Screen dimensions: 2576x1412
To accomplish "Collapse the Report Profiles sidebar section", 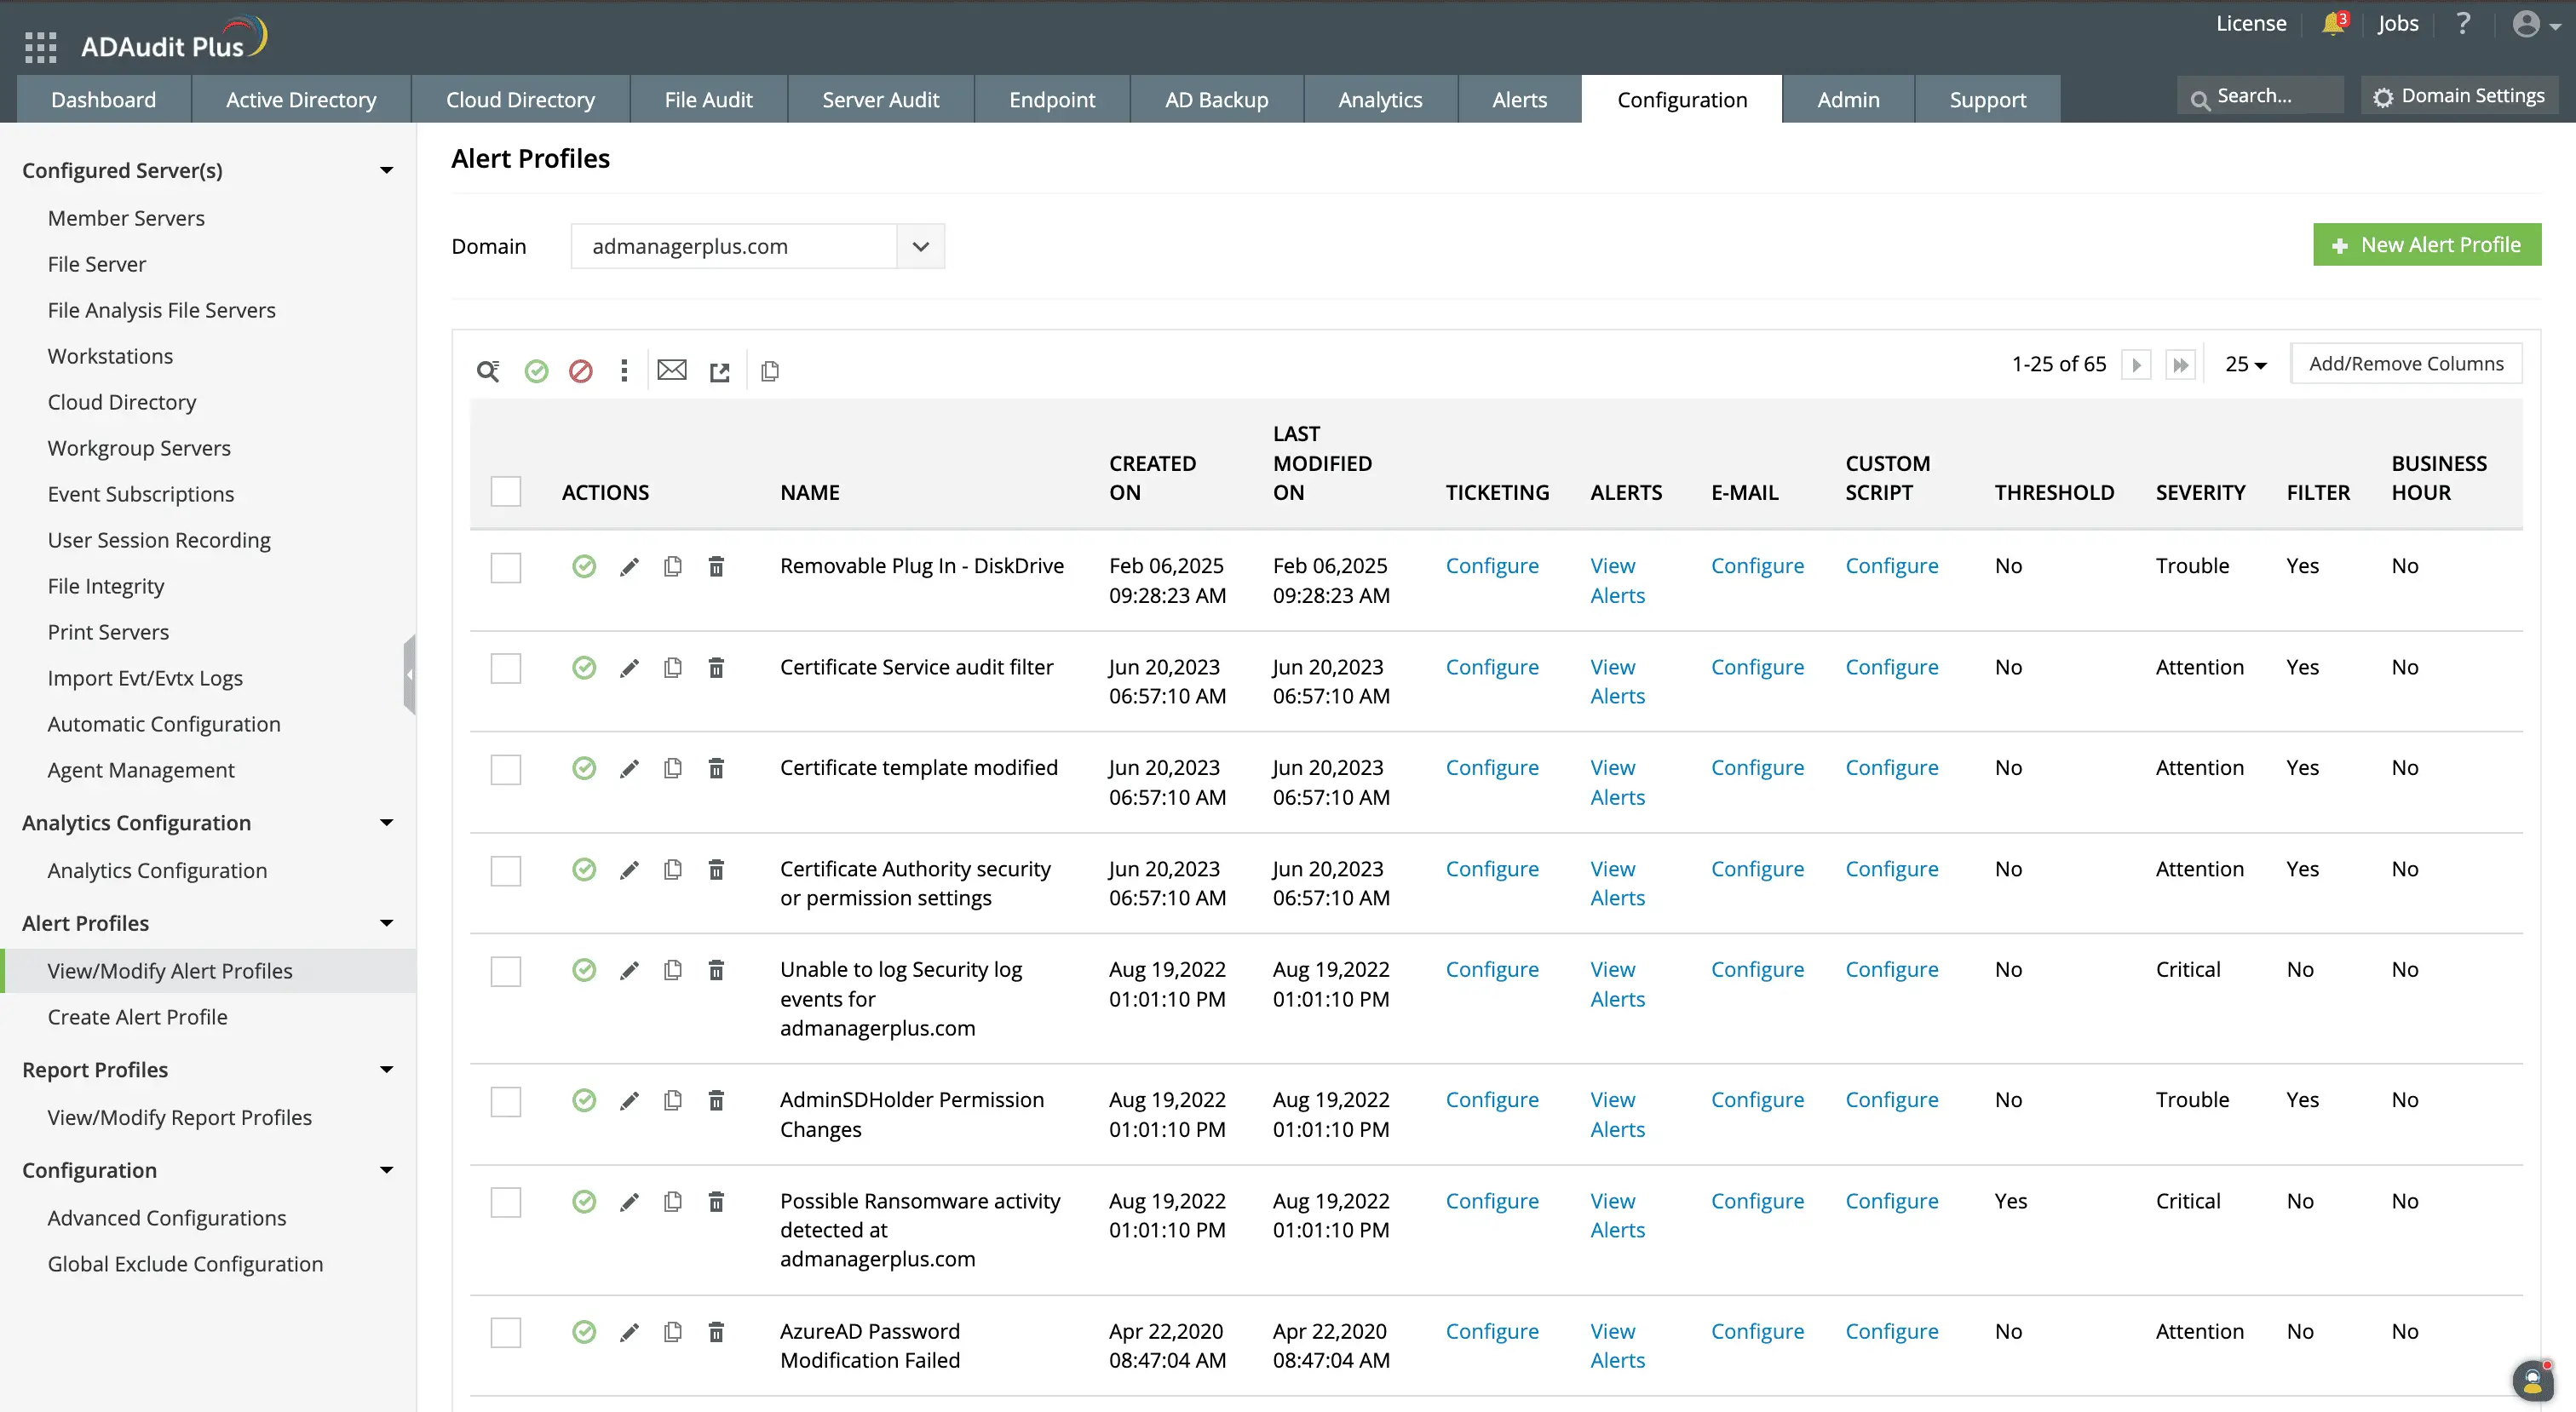I will pos(386,1069).
